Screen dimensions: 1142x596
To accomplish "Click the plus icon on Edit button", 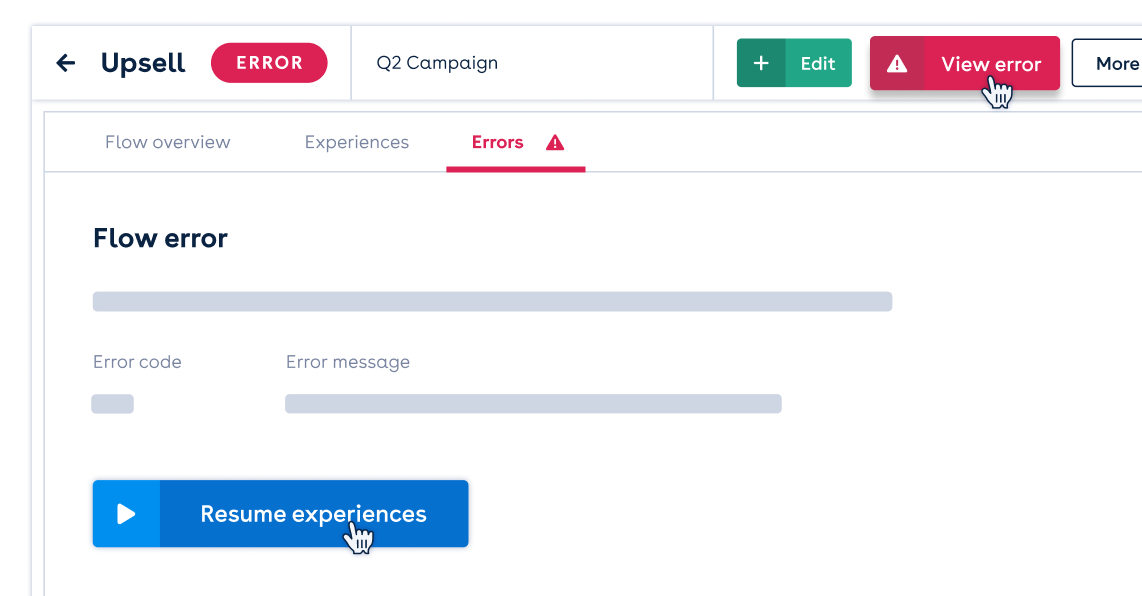I will 761,63.
